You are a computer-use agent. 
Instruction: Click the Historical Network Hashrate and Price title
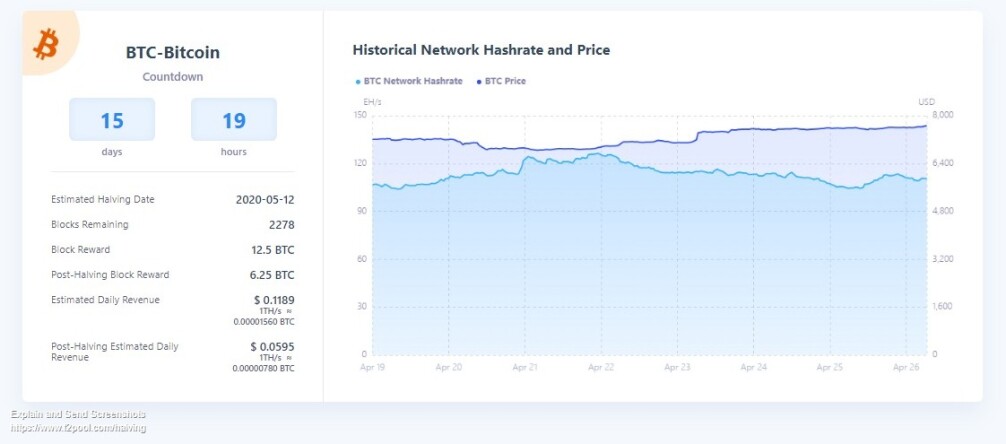pyautogui.click(x=481, y=49)
